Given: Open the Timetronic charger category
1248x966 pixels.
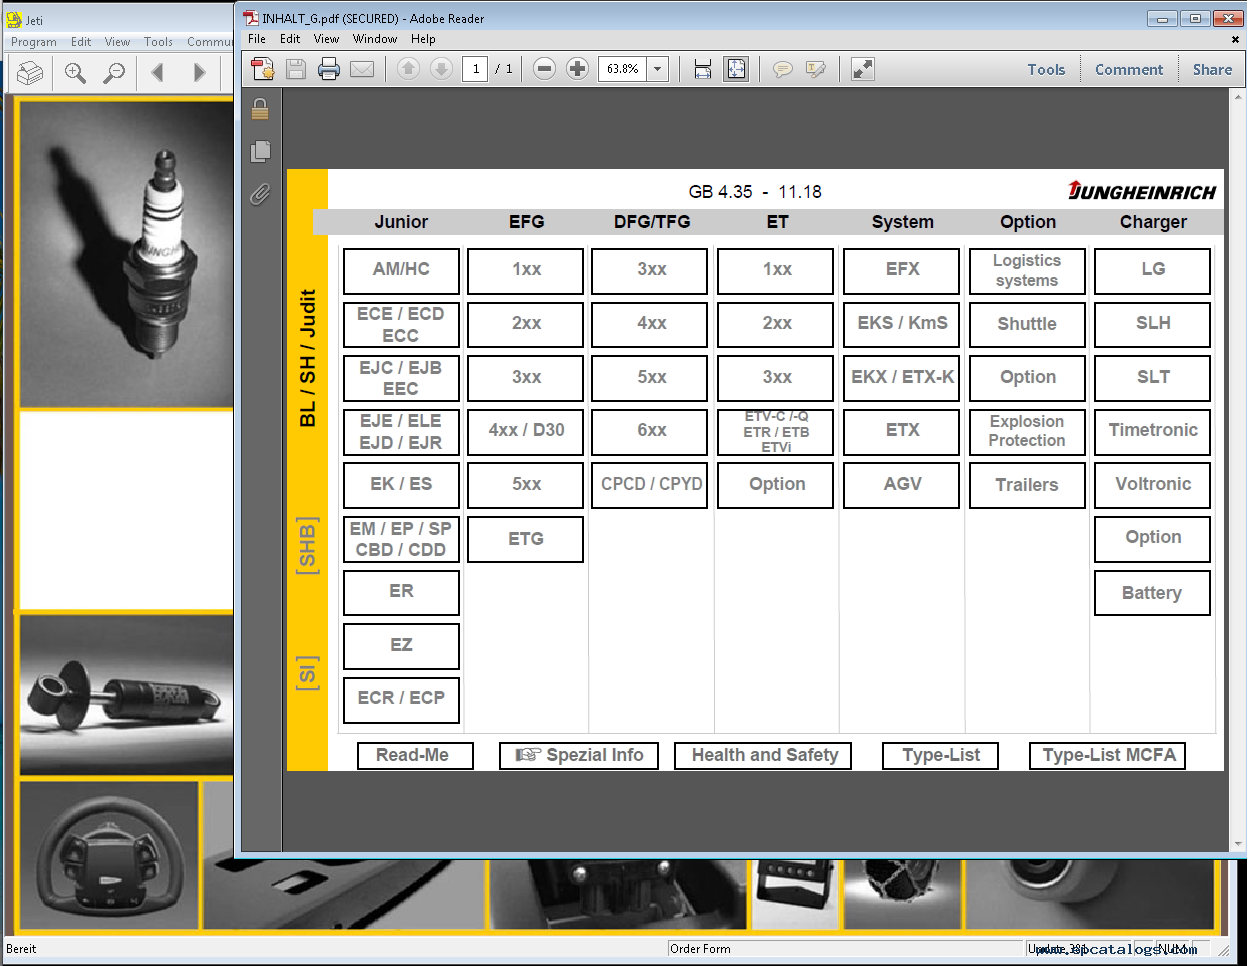Looking at the screenshot, I should (1152, 431).
